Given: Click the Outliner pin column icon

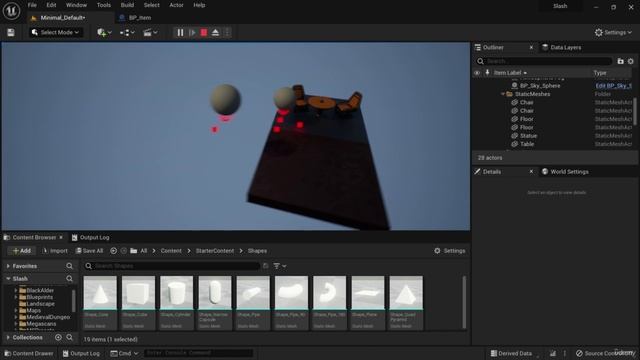Looking at the screenshot, I should [x=487, y=73].
